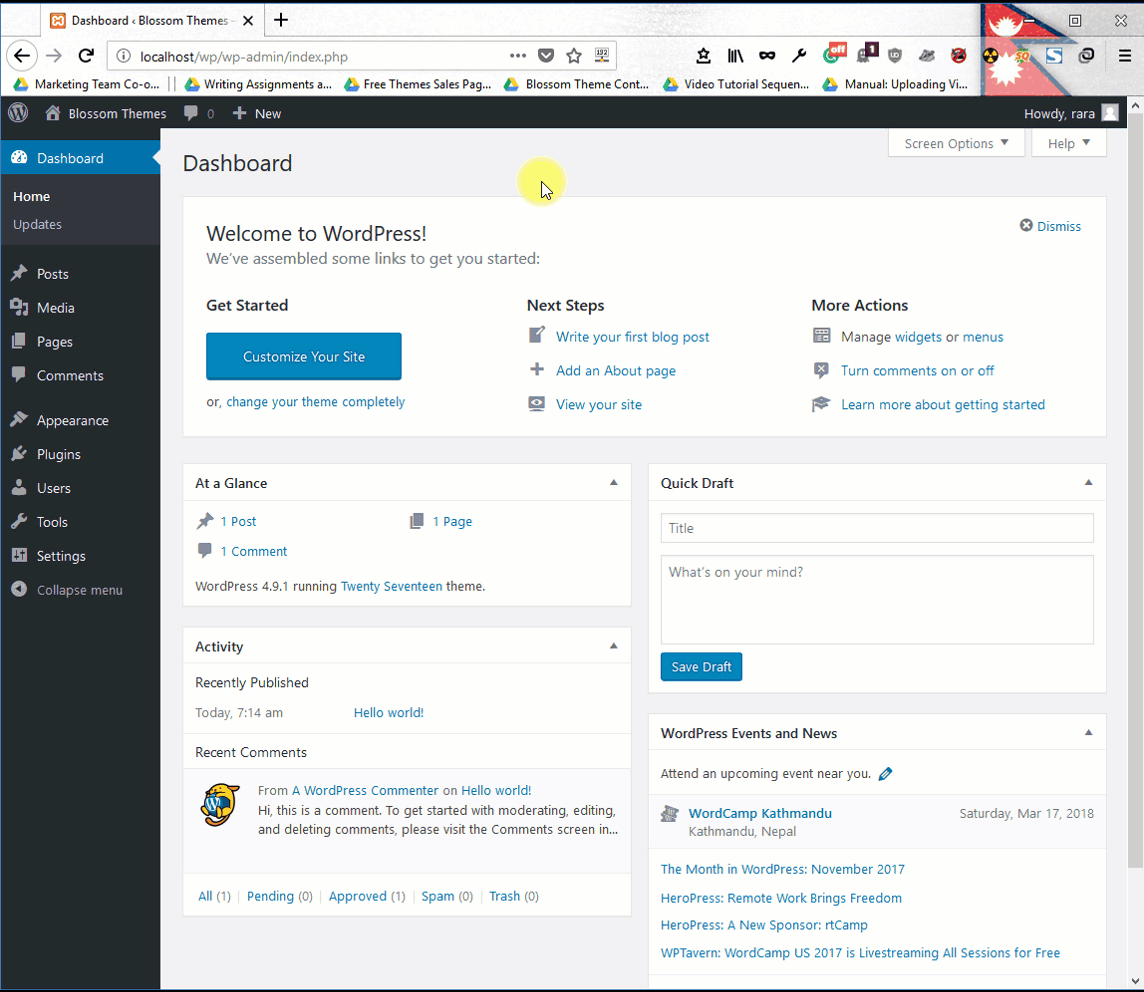Click browser back arrow button
Image resolution: width=1144 pixels, height=992 pixels.
[x=22, y=55]
